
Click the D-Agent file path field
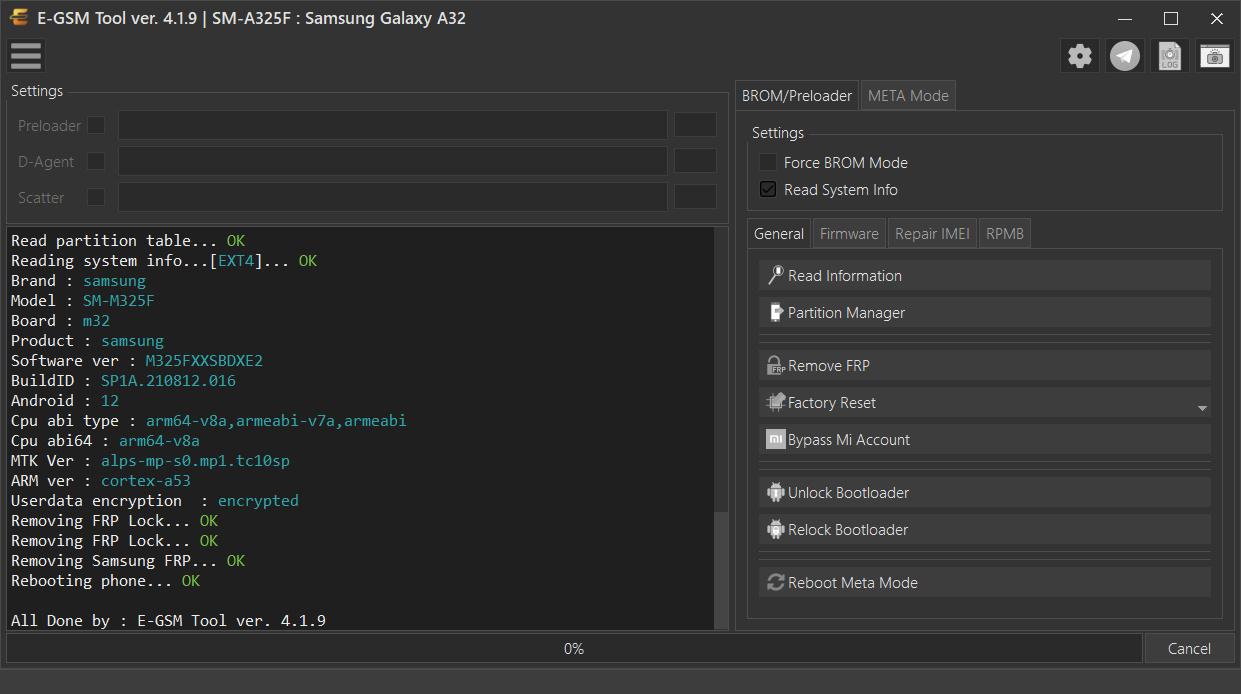tap(393, 161)
